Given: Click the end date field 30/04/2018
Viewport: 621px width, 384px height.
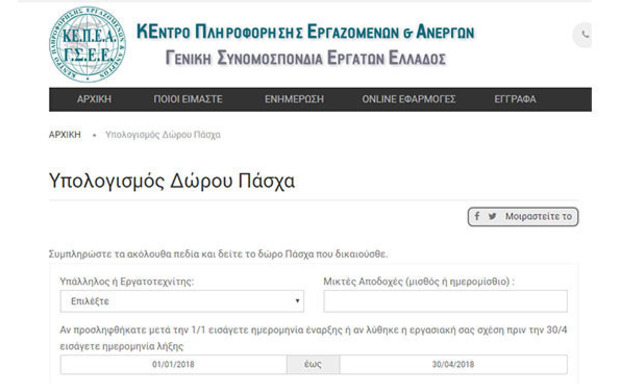Looking at the screenshot, I should (453, 364).
